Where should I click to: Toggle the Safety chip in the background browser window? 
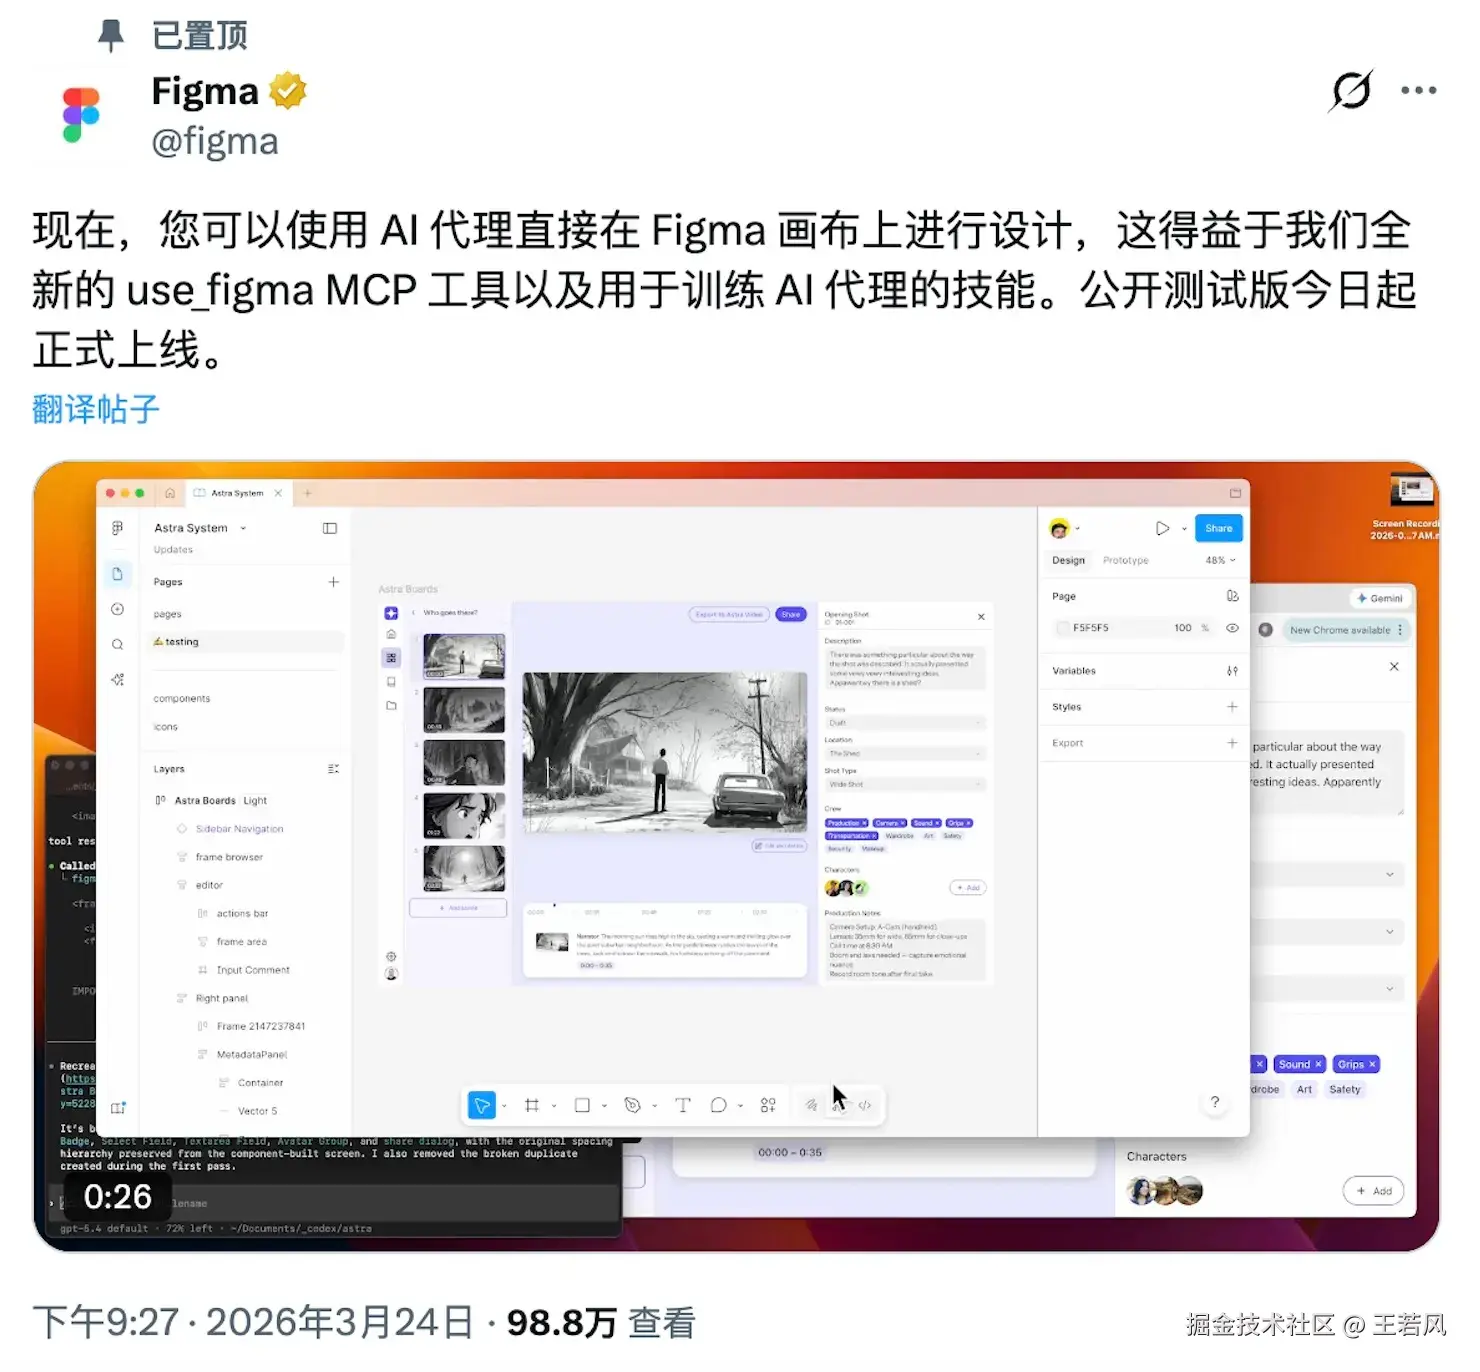pyautogui.click(x=1345, y=1089)
